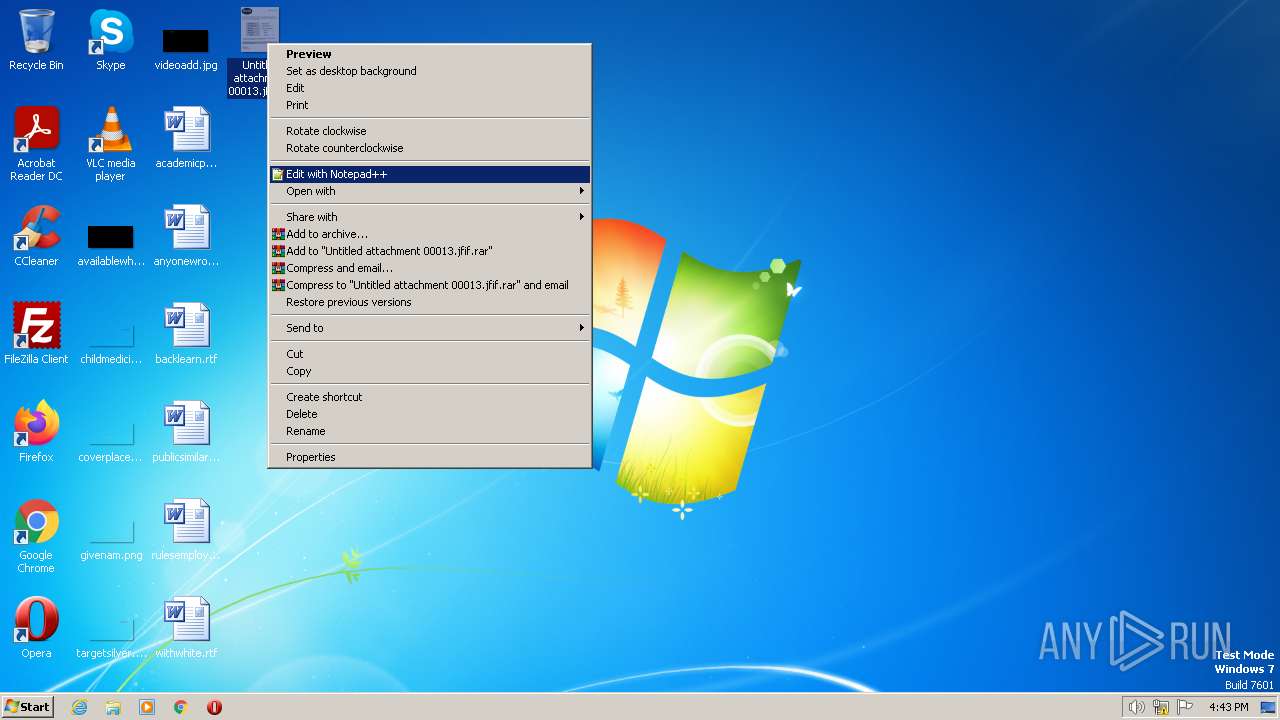Image resolution: width=1280 pixels, height=720 pixels.
Task: Select Print in the context menu
Action: 430,105
